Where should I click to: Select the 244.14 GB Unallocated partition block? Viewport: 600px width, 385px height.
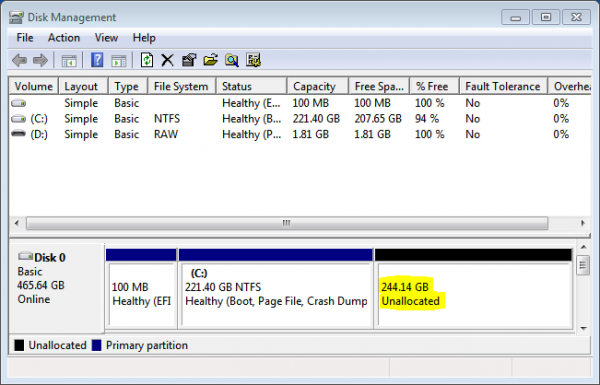click(x=474, y=289)
